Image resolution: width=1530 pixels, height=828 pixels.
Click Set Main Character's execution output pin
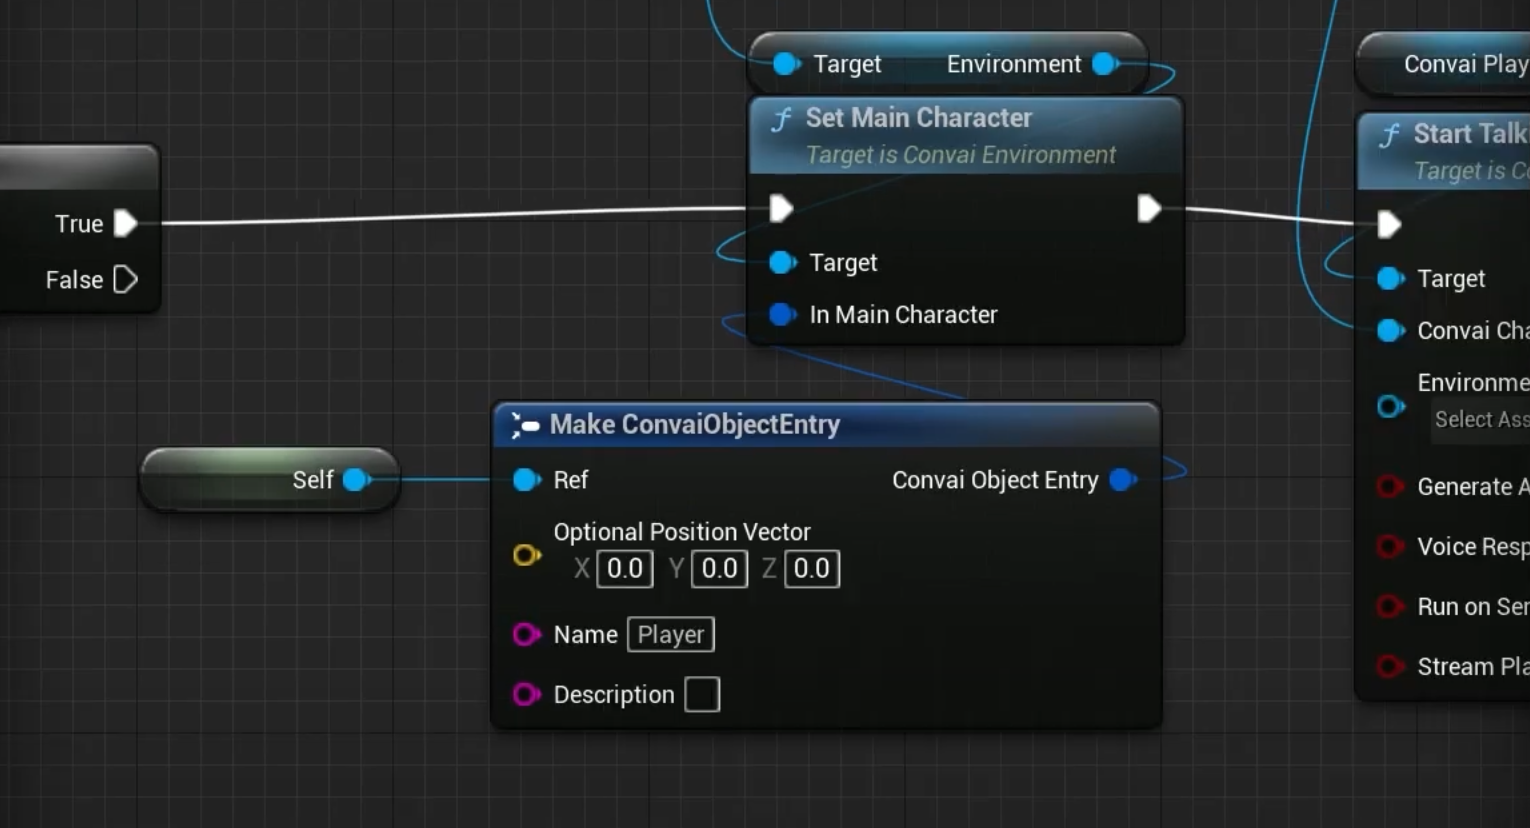1149,208
